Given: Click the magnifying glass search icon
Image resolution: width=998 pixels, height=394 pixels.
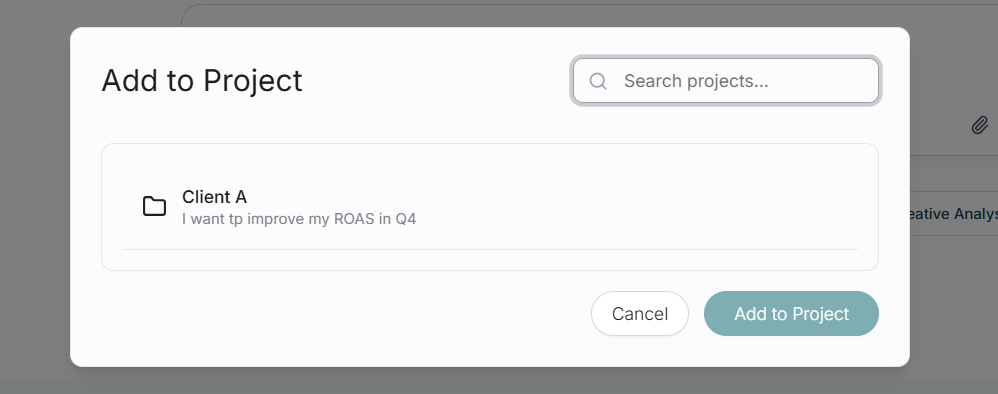Looking at the screenshot, I should tap(598, 81).
